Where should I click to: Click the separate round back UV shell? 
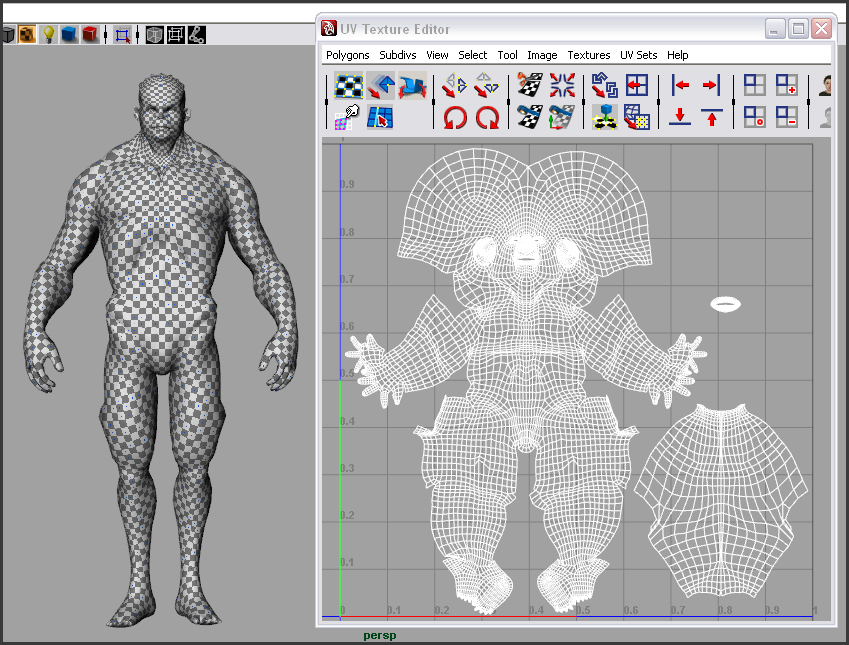pyautogui.click(x=721, y=501)
